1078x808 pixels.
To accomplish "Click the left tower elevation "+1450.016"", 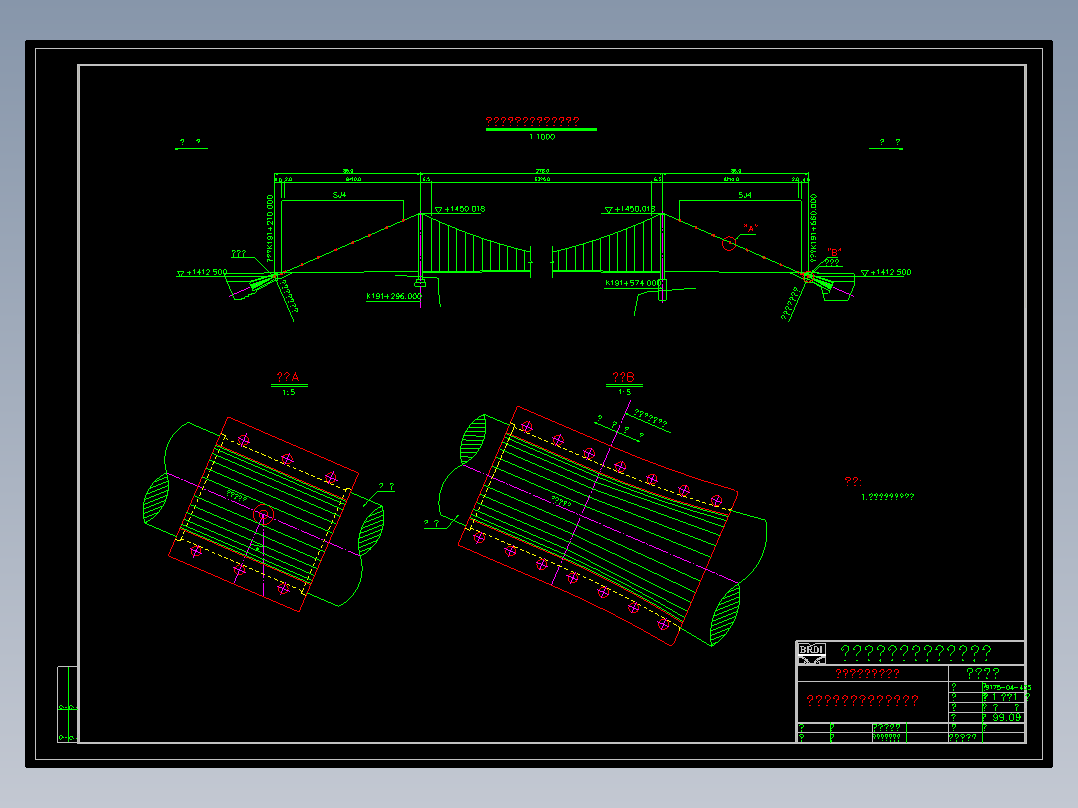I will pyautogui.click(x=465, y=209).
